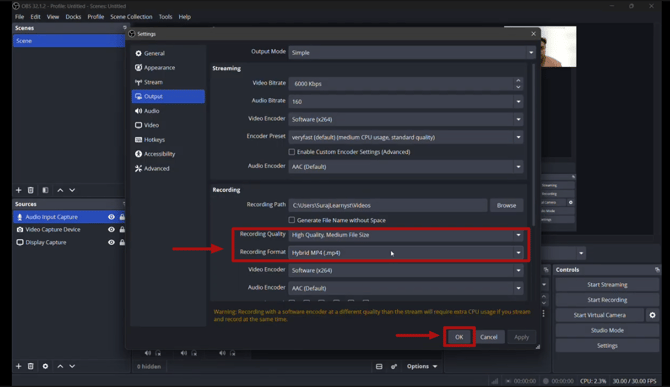Click Start Recording in Controls
This screenshot has height=387, width=670.
pyautogui.click(x=607, y=300)
